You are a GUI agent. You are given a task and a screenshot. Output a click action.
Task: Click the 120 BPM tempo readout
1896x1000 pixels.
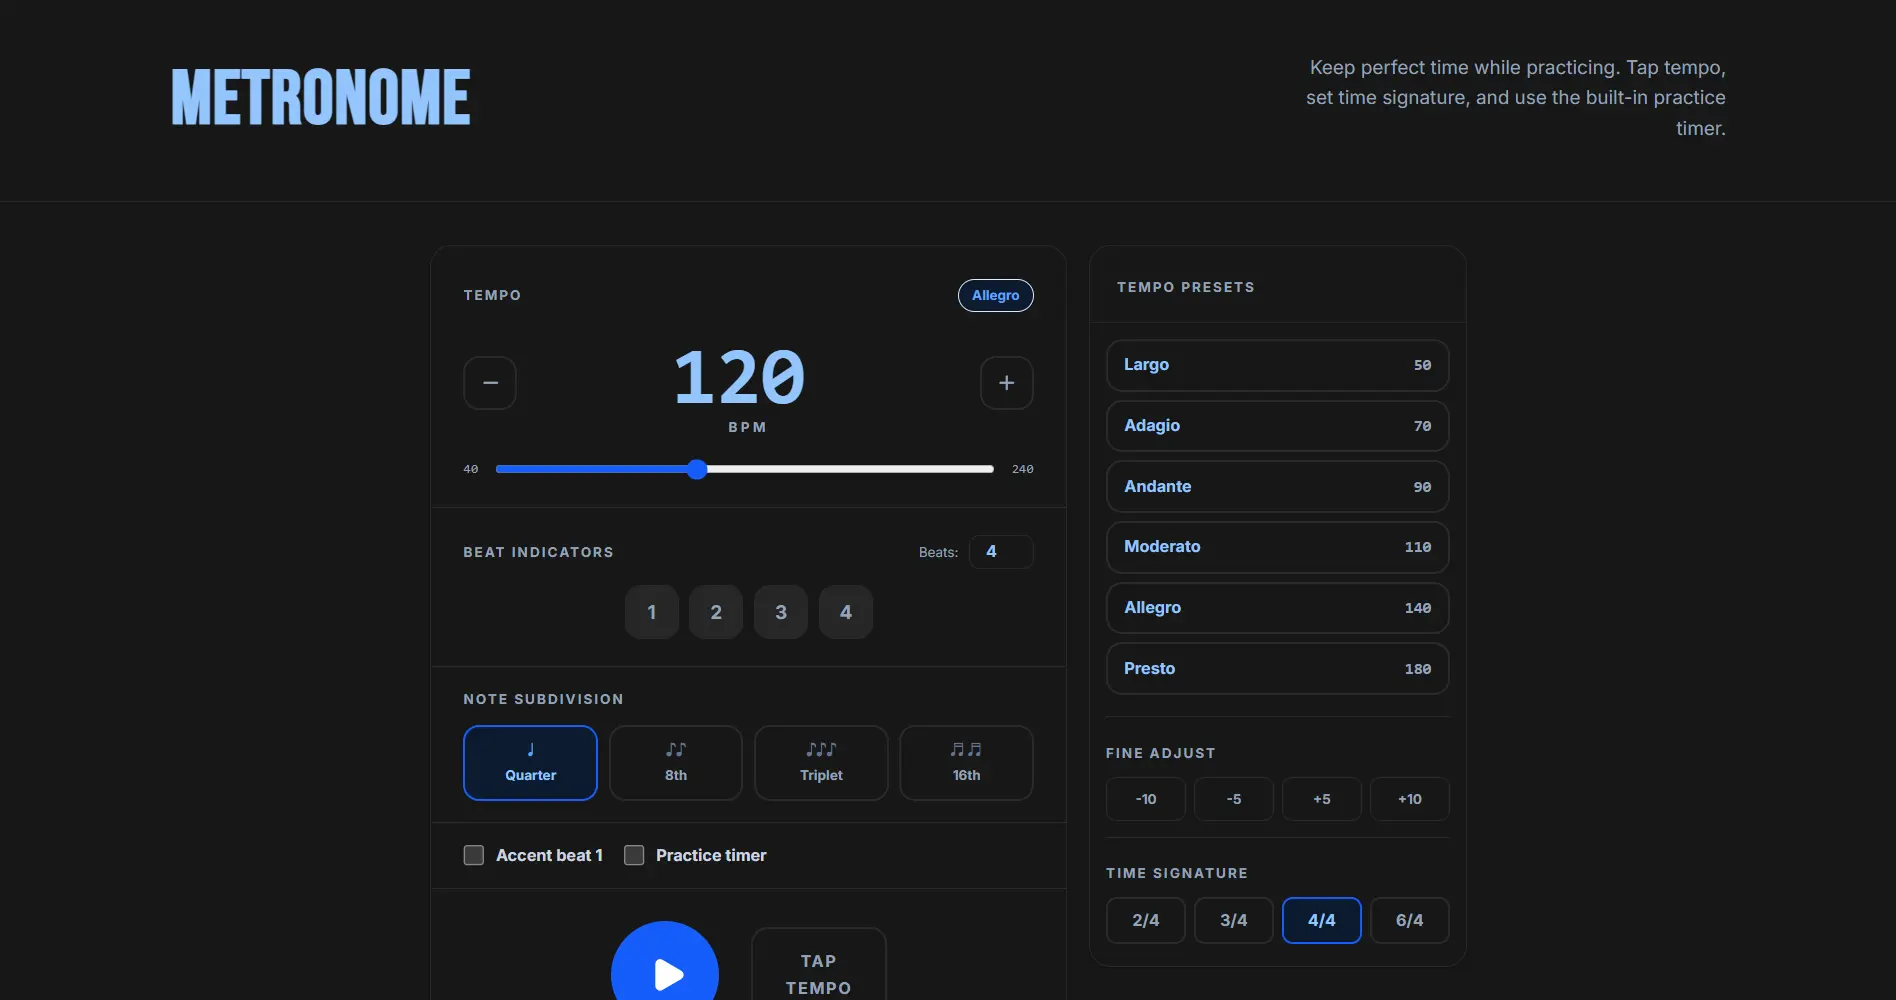tap(740, 378)
